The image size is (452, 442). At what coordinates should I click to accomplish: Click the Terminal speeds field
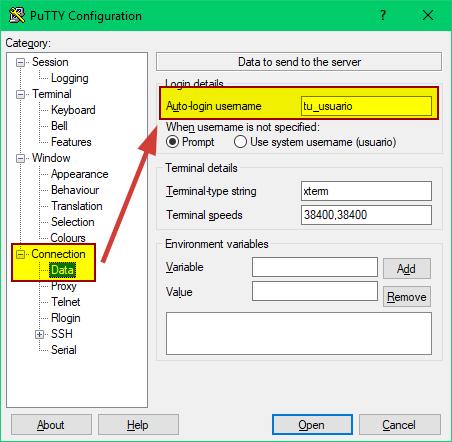[366, 215]
